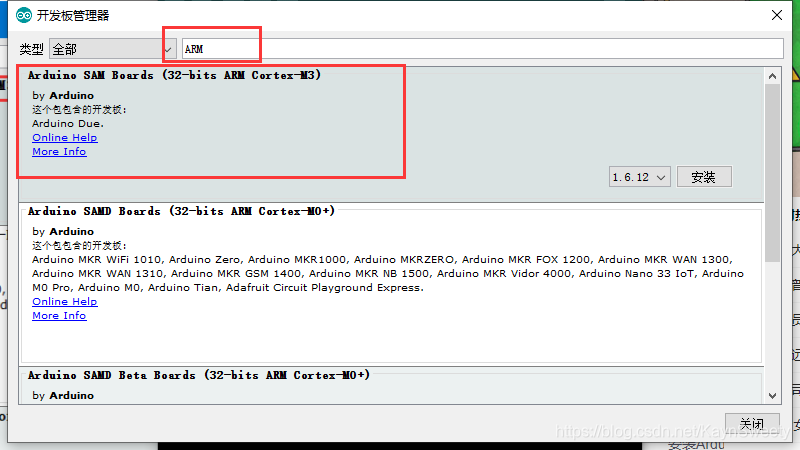Click 这个包包含的开发板 under SAM Boards
This screenshot has width=800, height=450.
pyautogui.click(x=79, y=110)
